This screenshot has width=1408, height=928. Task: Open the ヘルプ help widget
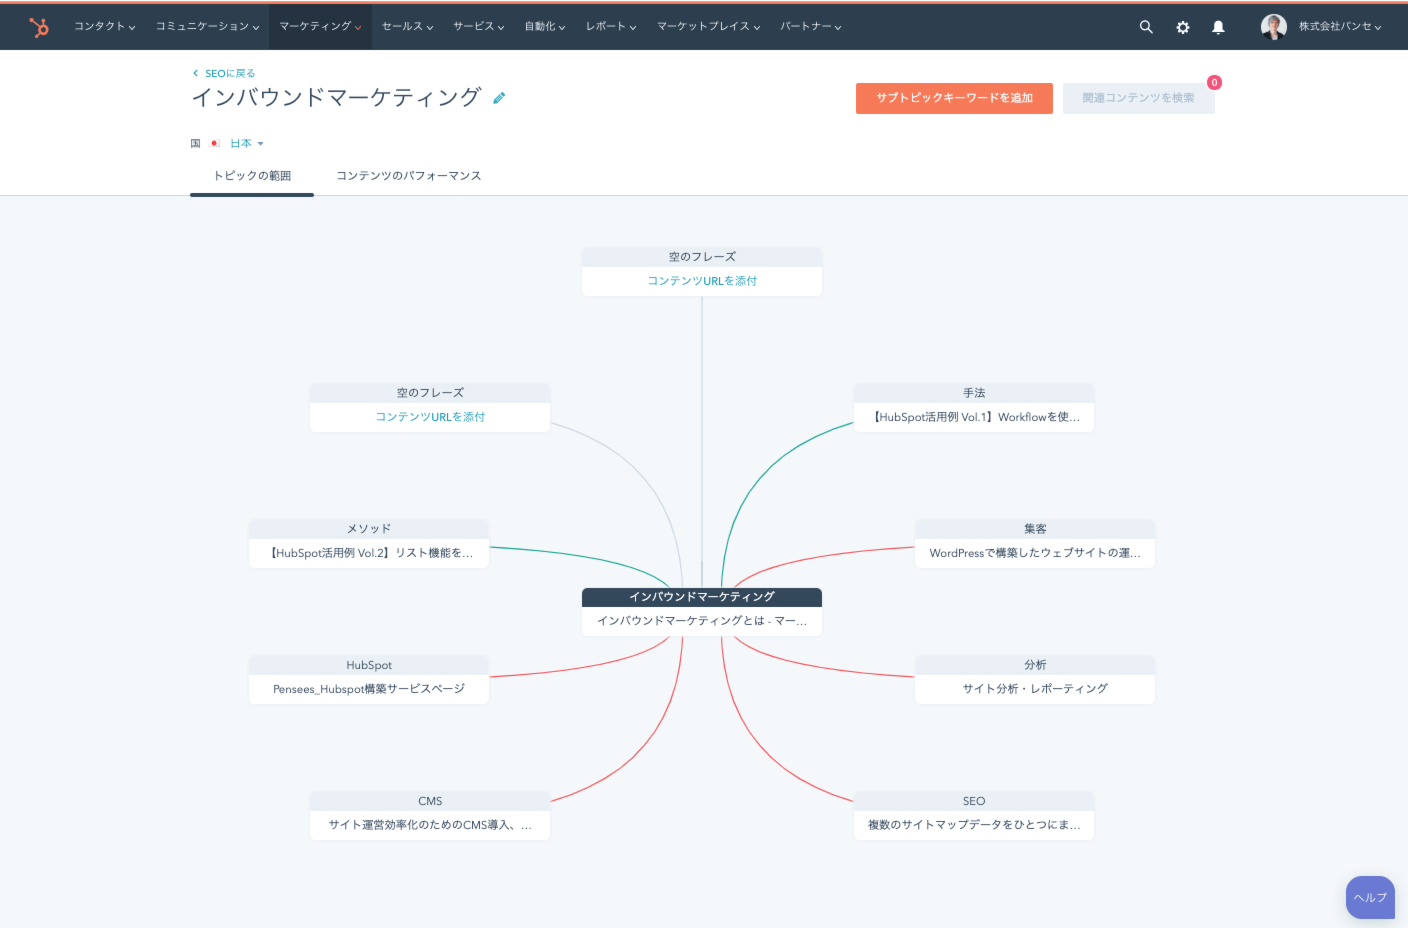1370,897
